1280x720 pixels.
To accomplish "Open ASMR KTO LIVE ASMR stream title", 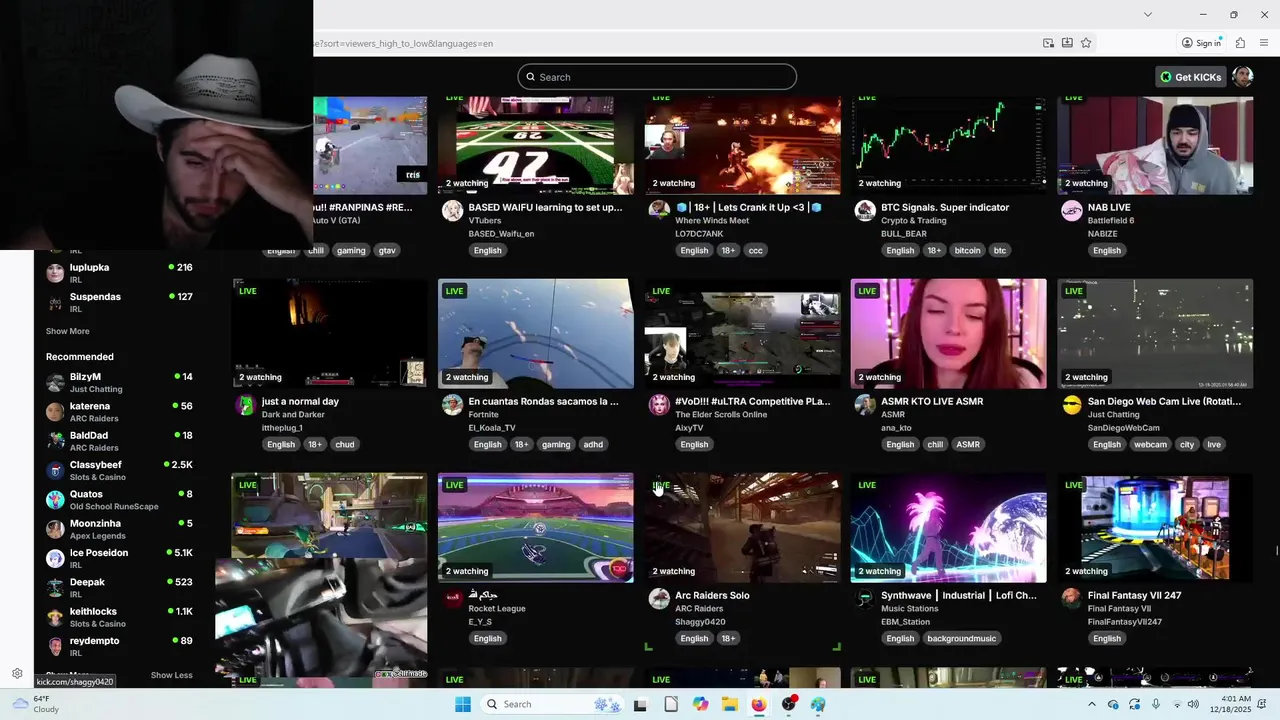I will click(x=932, y=401).
